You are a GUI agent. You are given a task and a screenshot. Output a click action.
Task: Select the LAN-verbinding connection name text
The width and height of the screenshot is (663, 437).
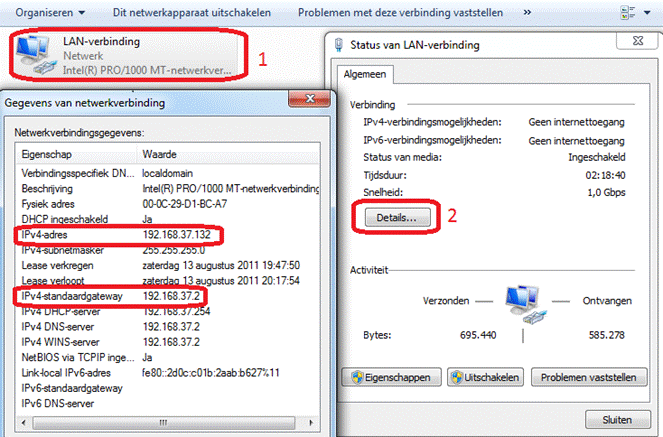101,41
